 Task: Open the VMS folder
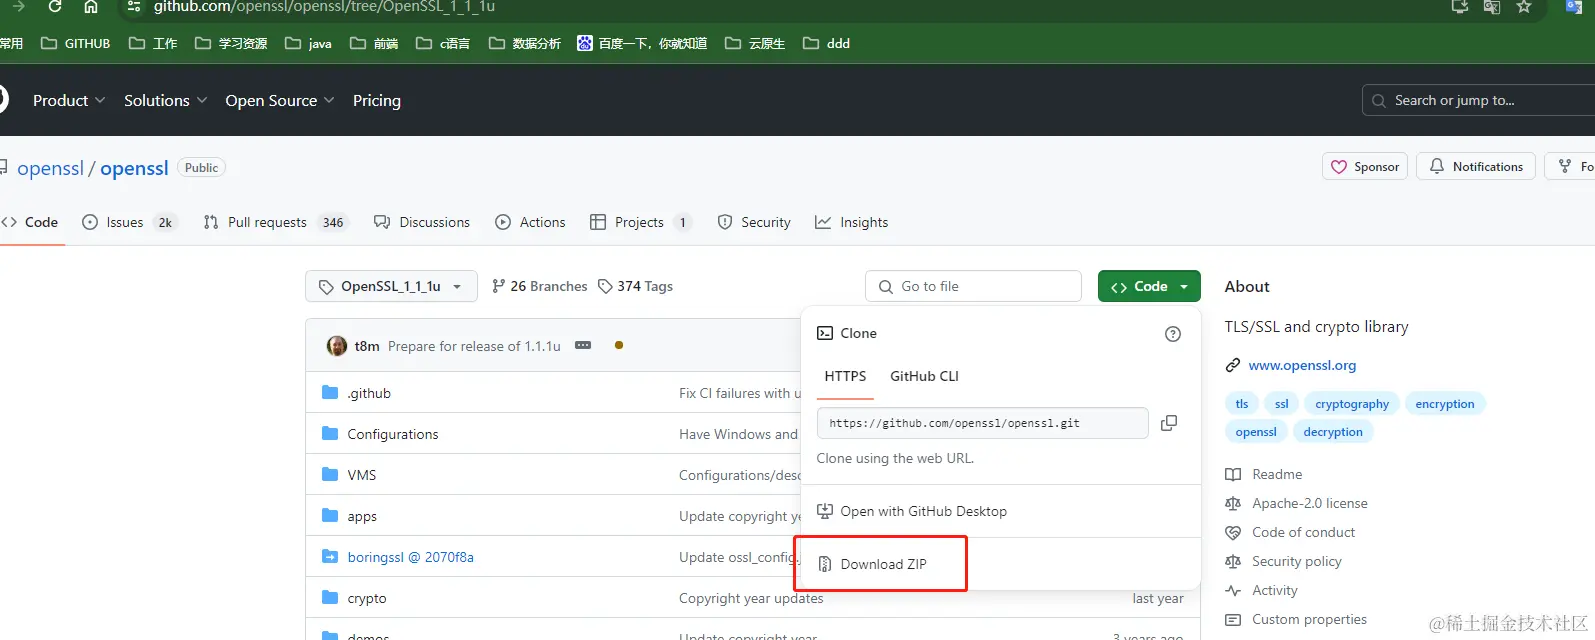click(x=362, y=475)
